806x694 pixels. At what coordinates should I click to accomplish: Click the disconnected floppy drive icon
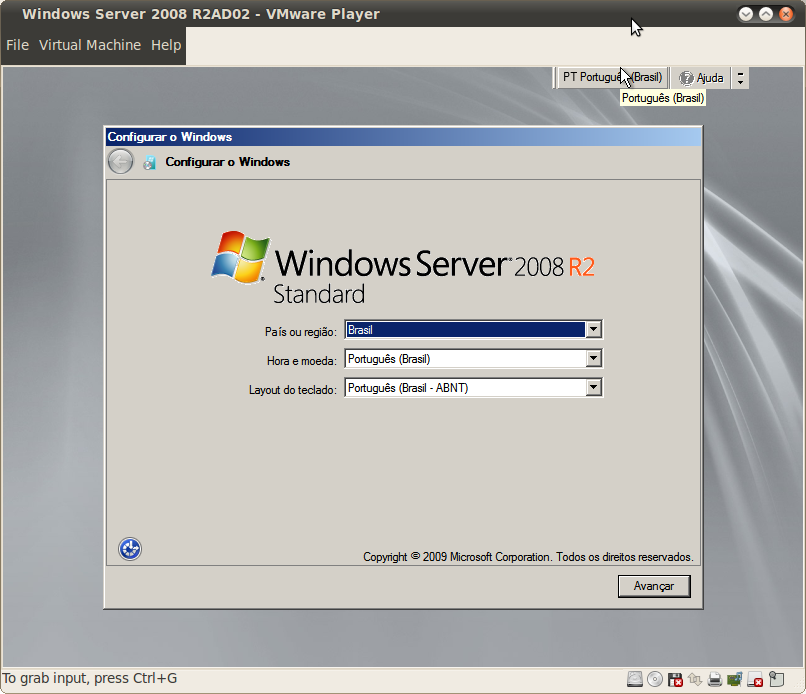675,679
